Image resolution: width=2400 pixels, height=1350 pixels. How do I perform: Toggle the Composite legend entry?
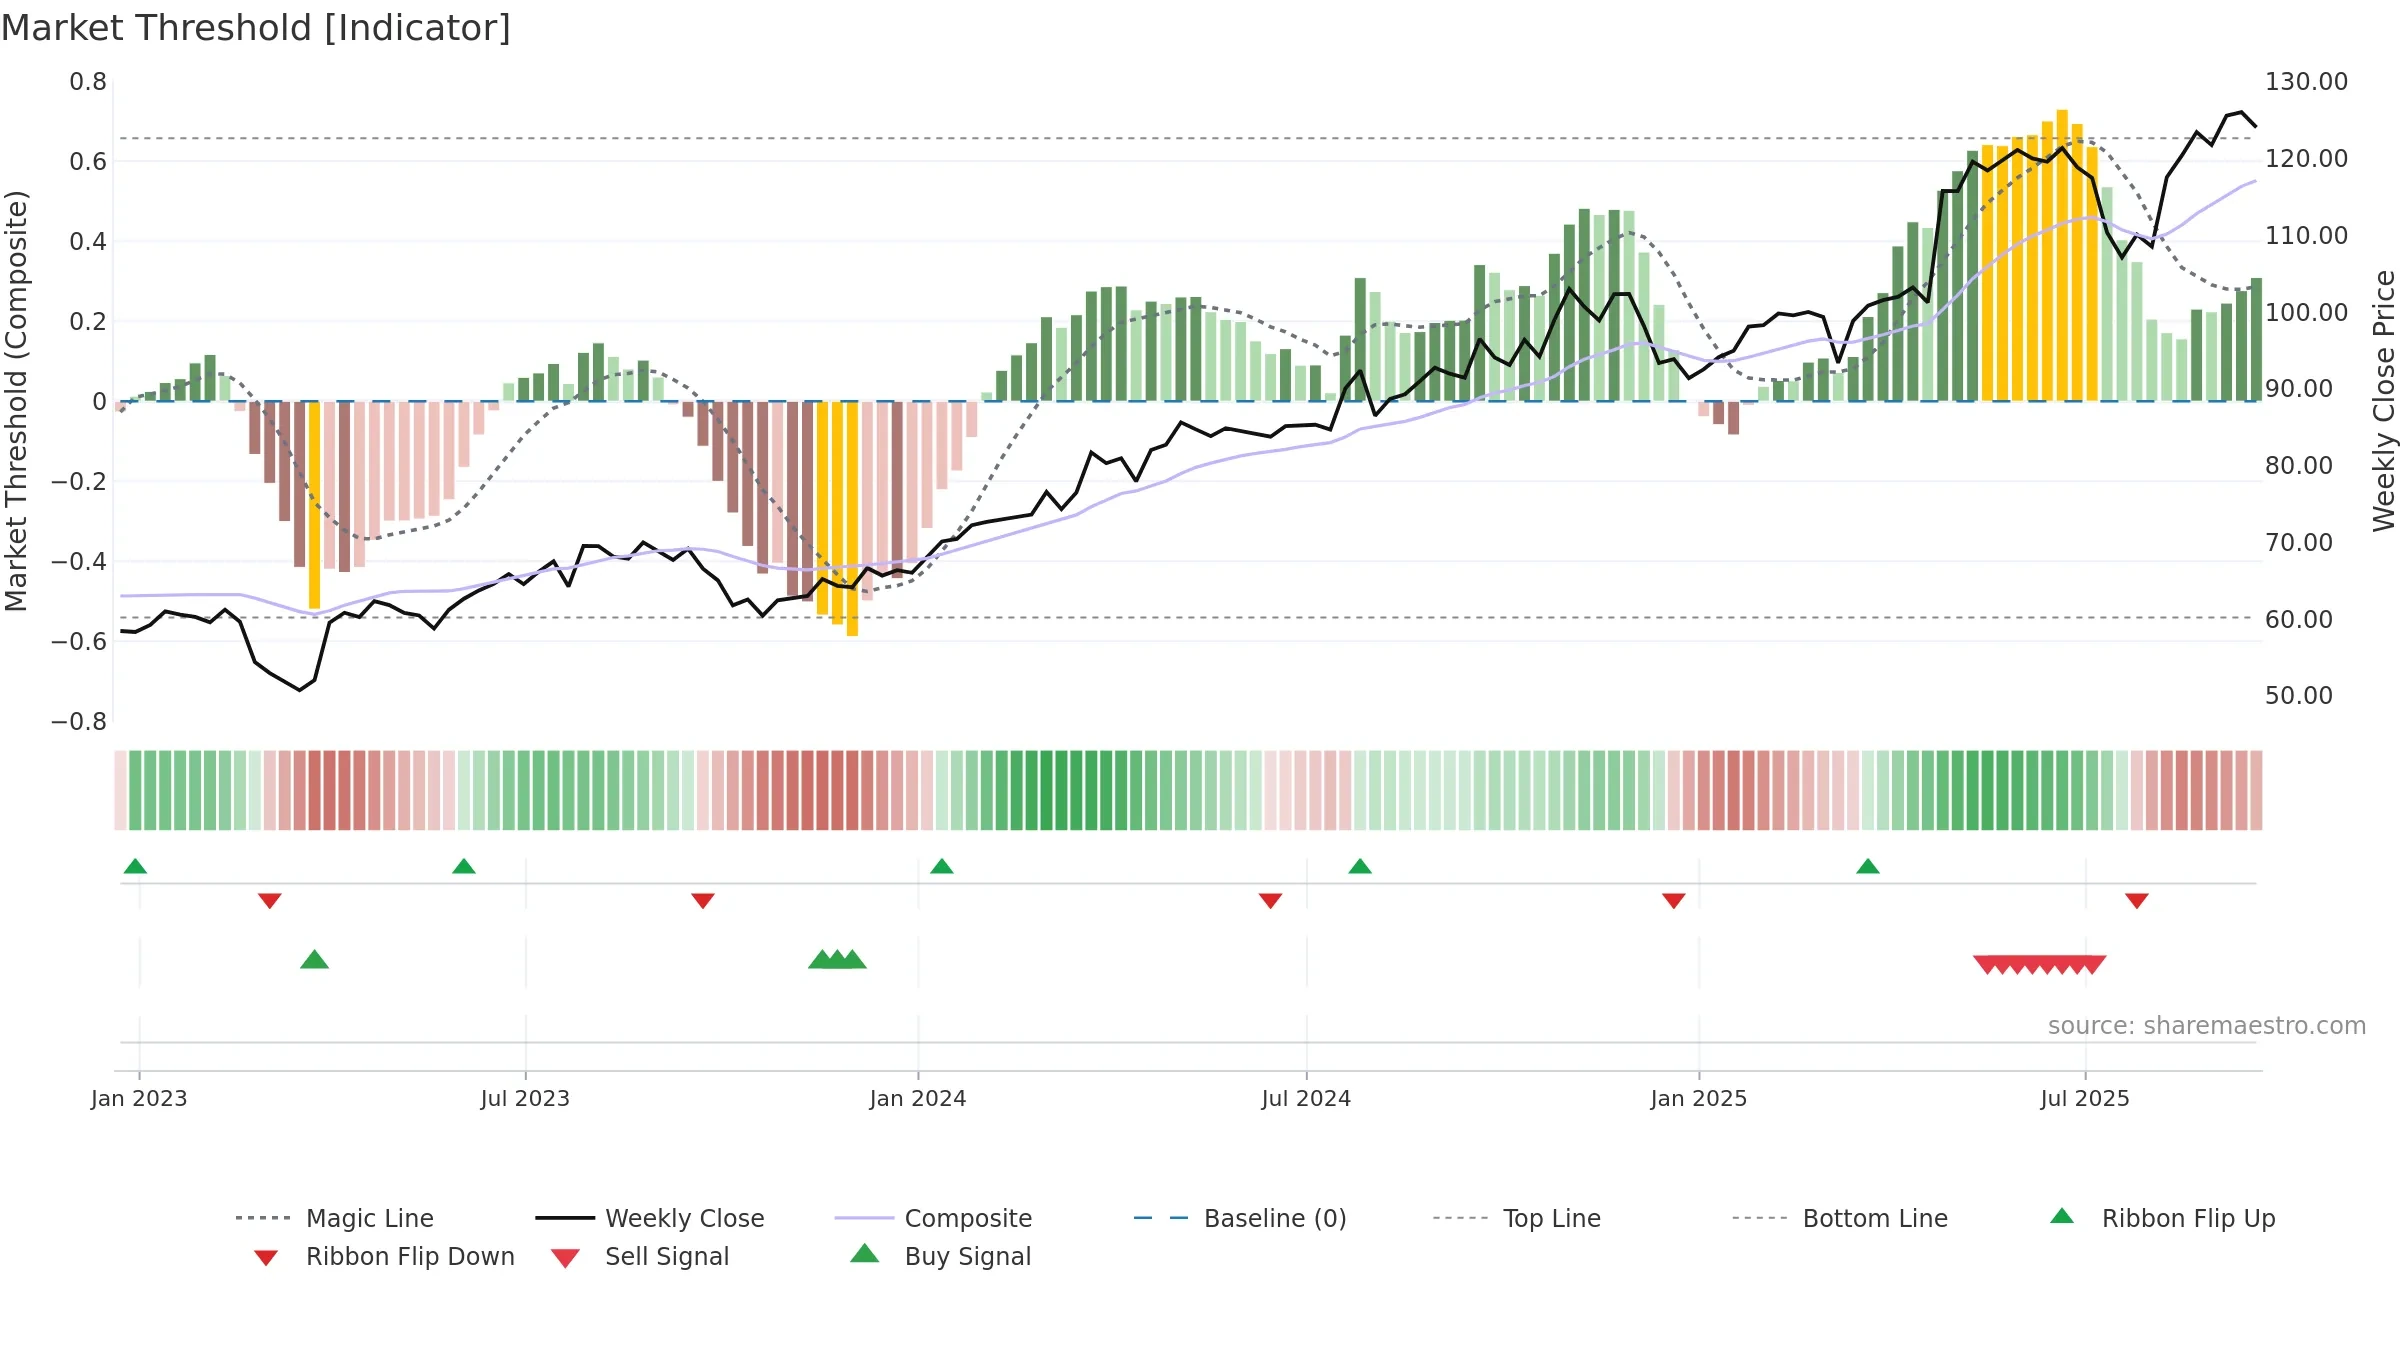point(934,1218)
